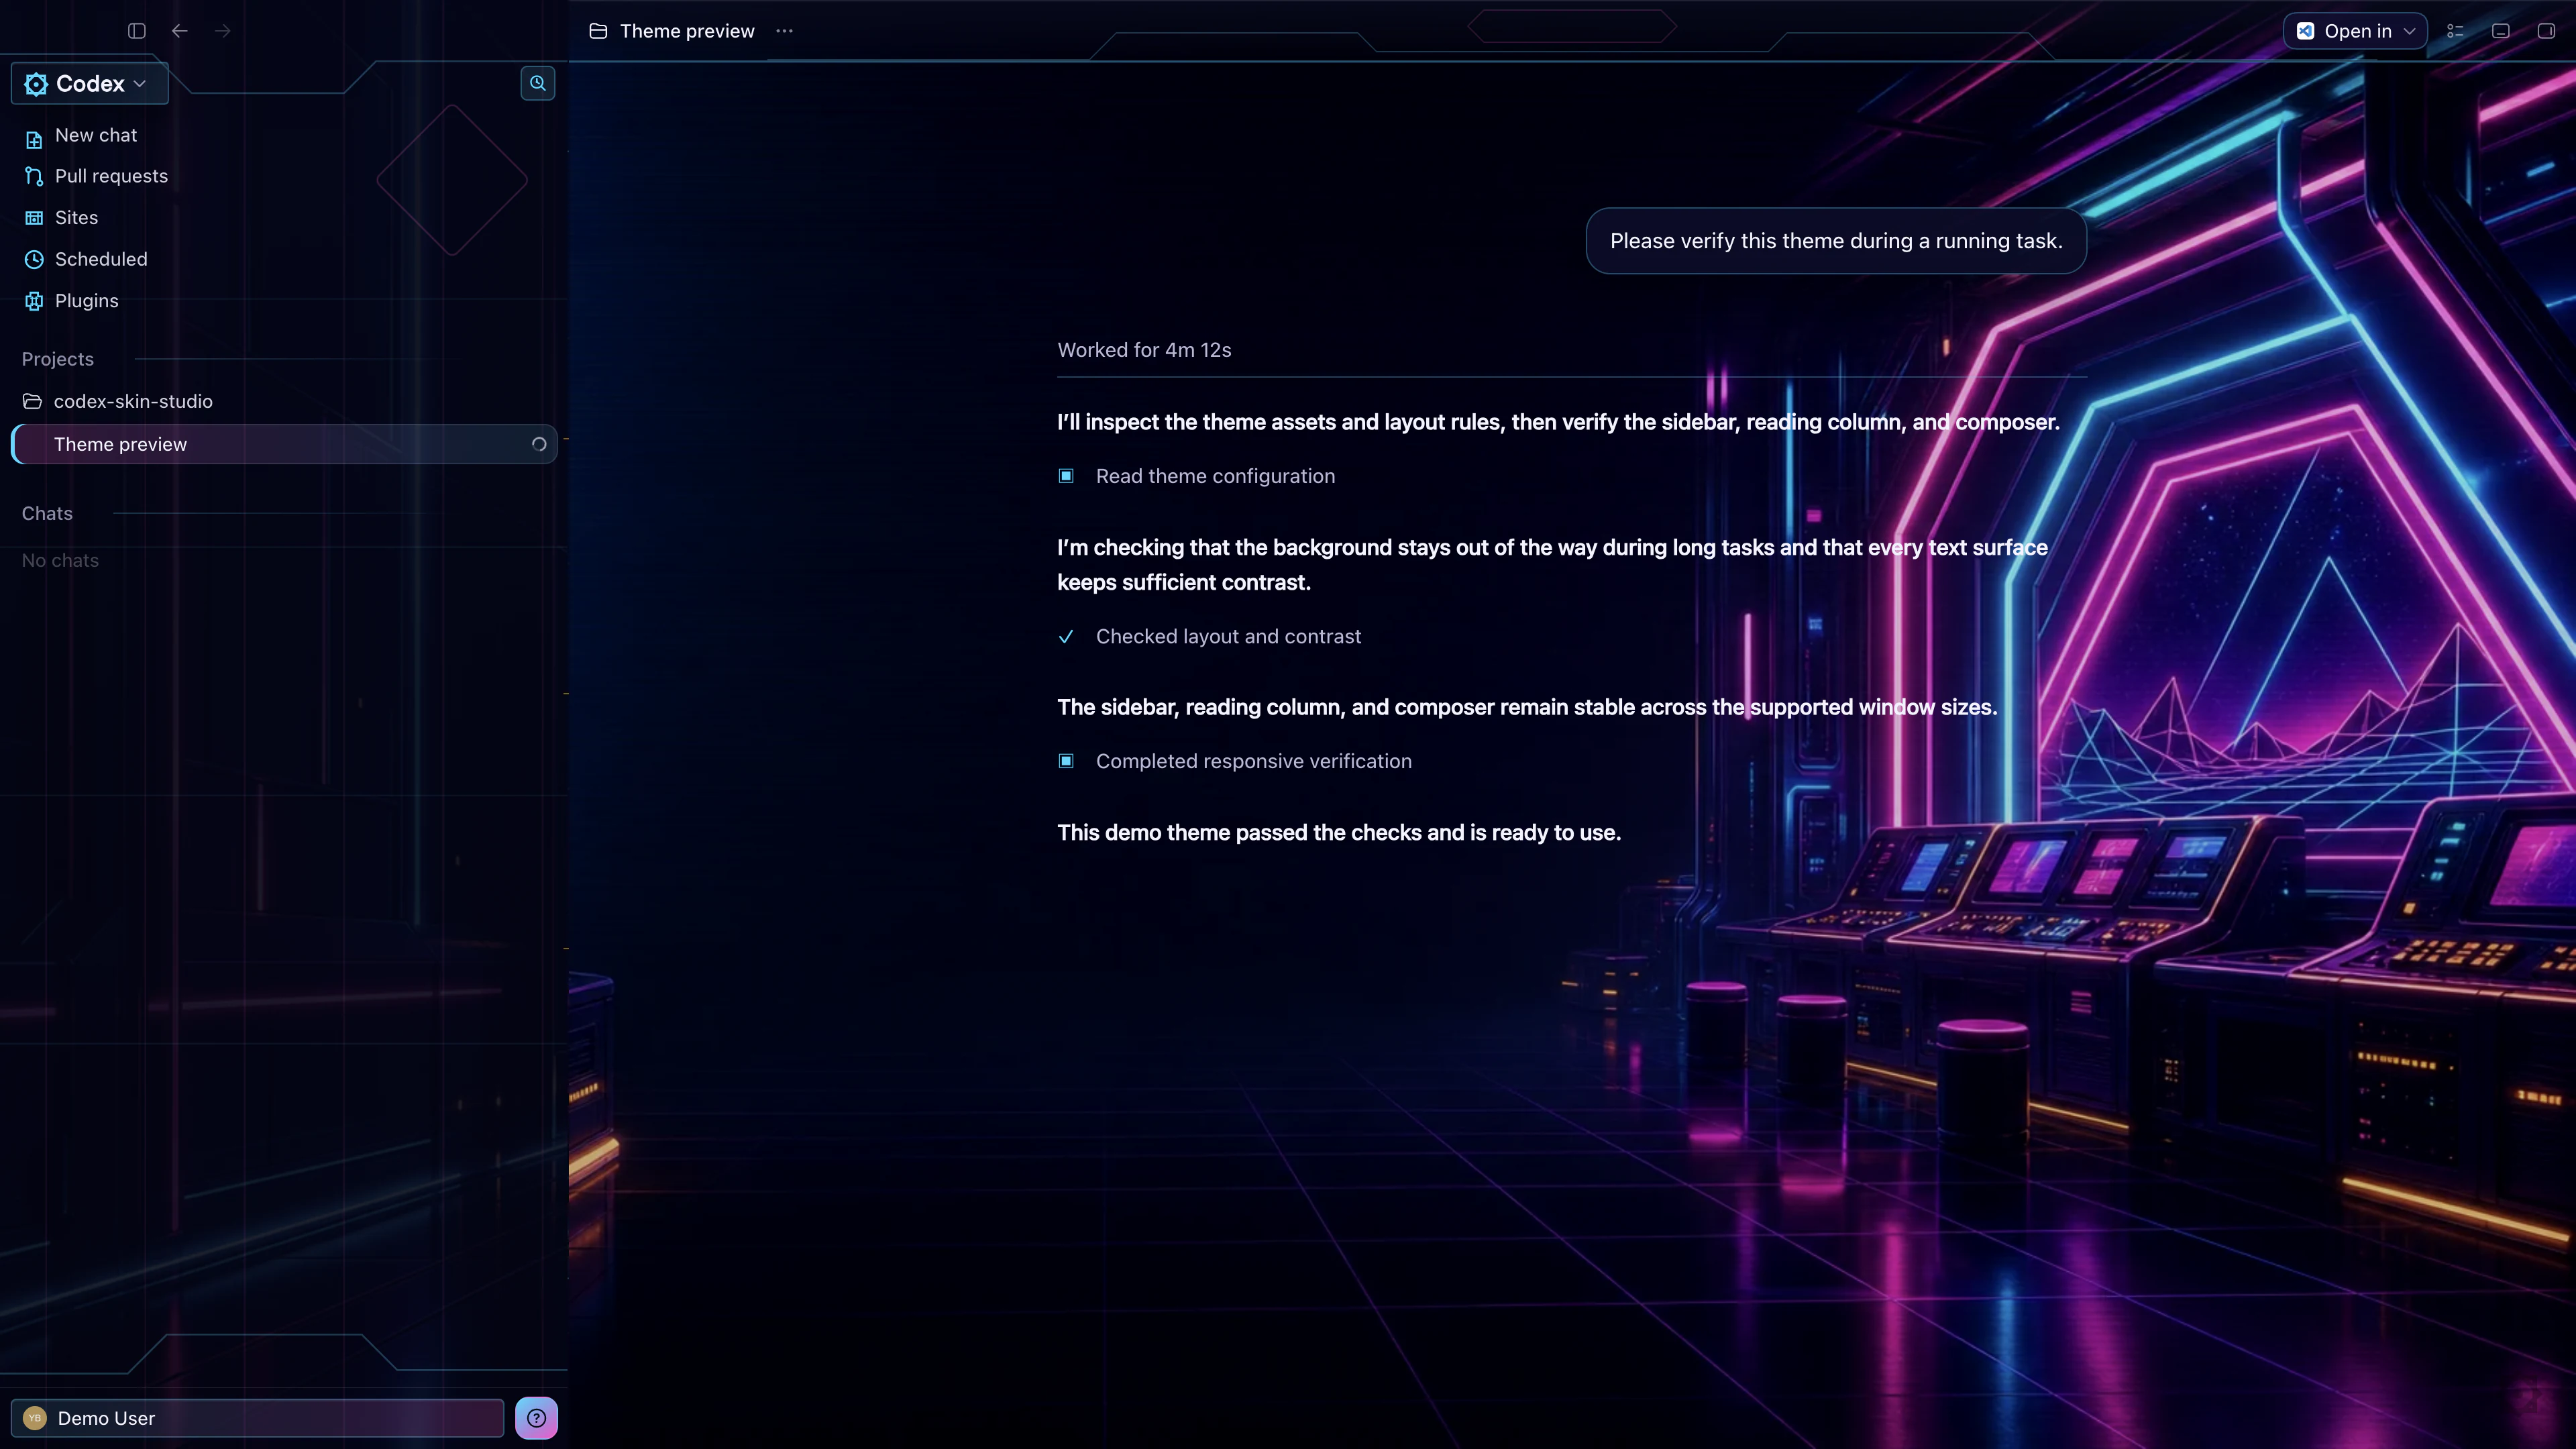
Task: Toggle the right side panel icon
Action: coord(2546,31)
